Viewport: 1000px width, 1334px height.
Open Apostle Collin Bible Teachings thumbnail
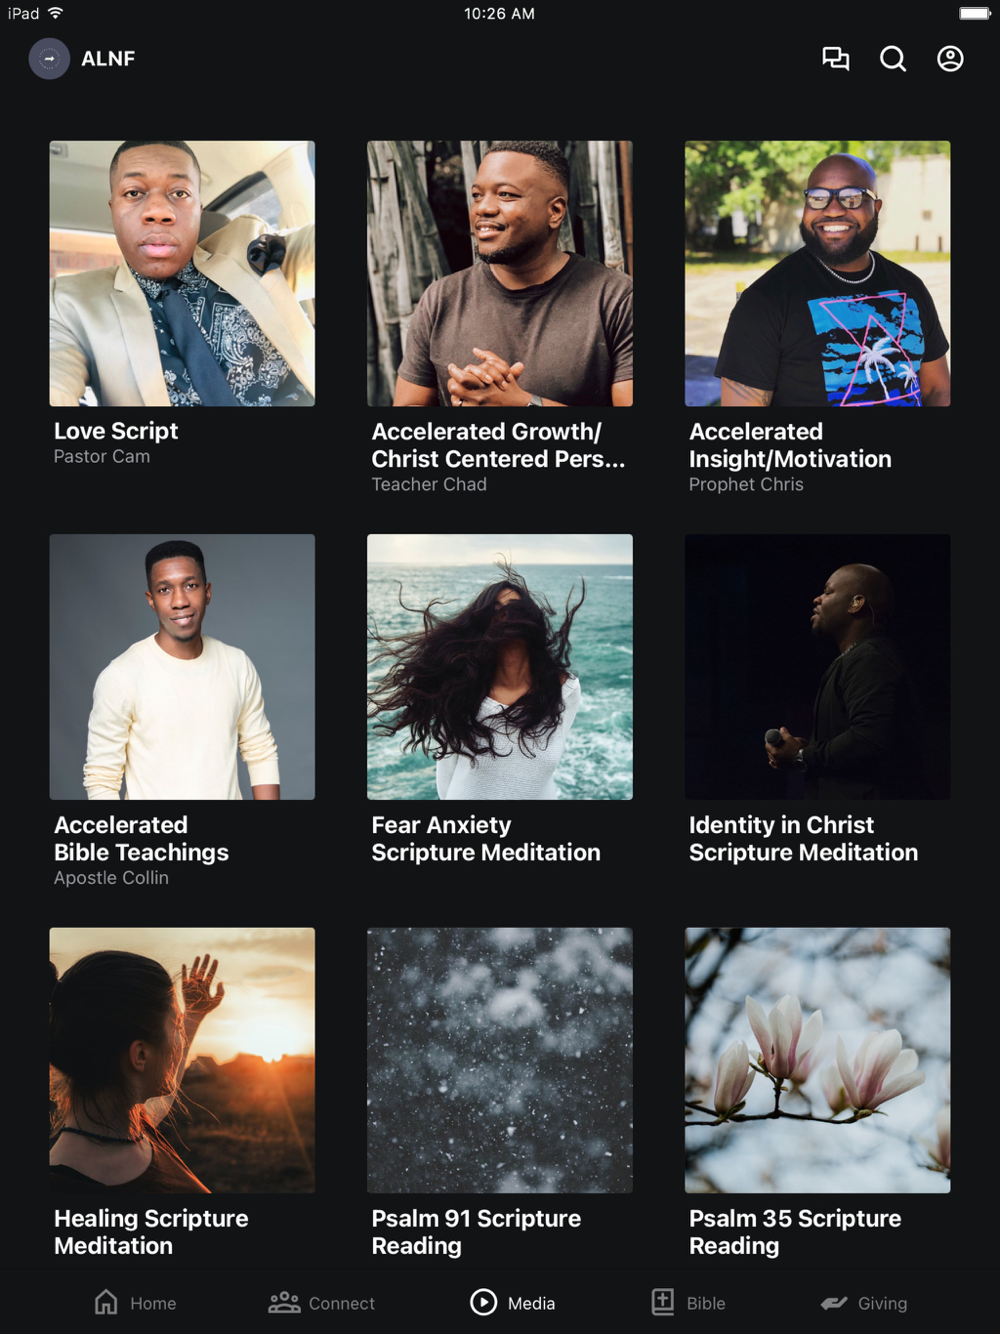(x=182, y=667)
